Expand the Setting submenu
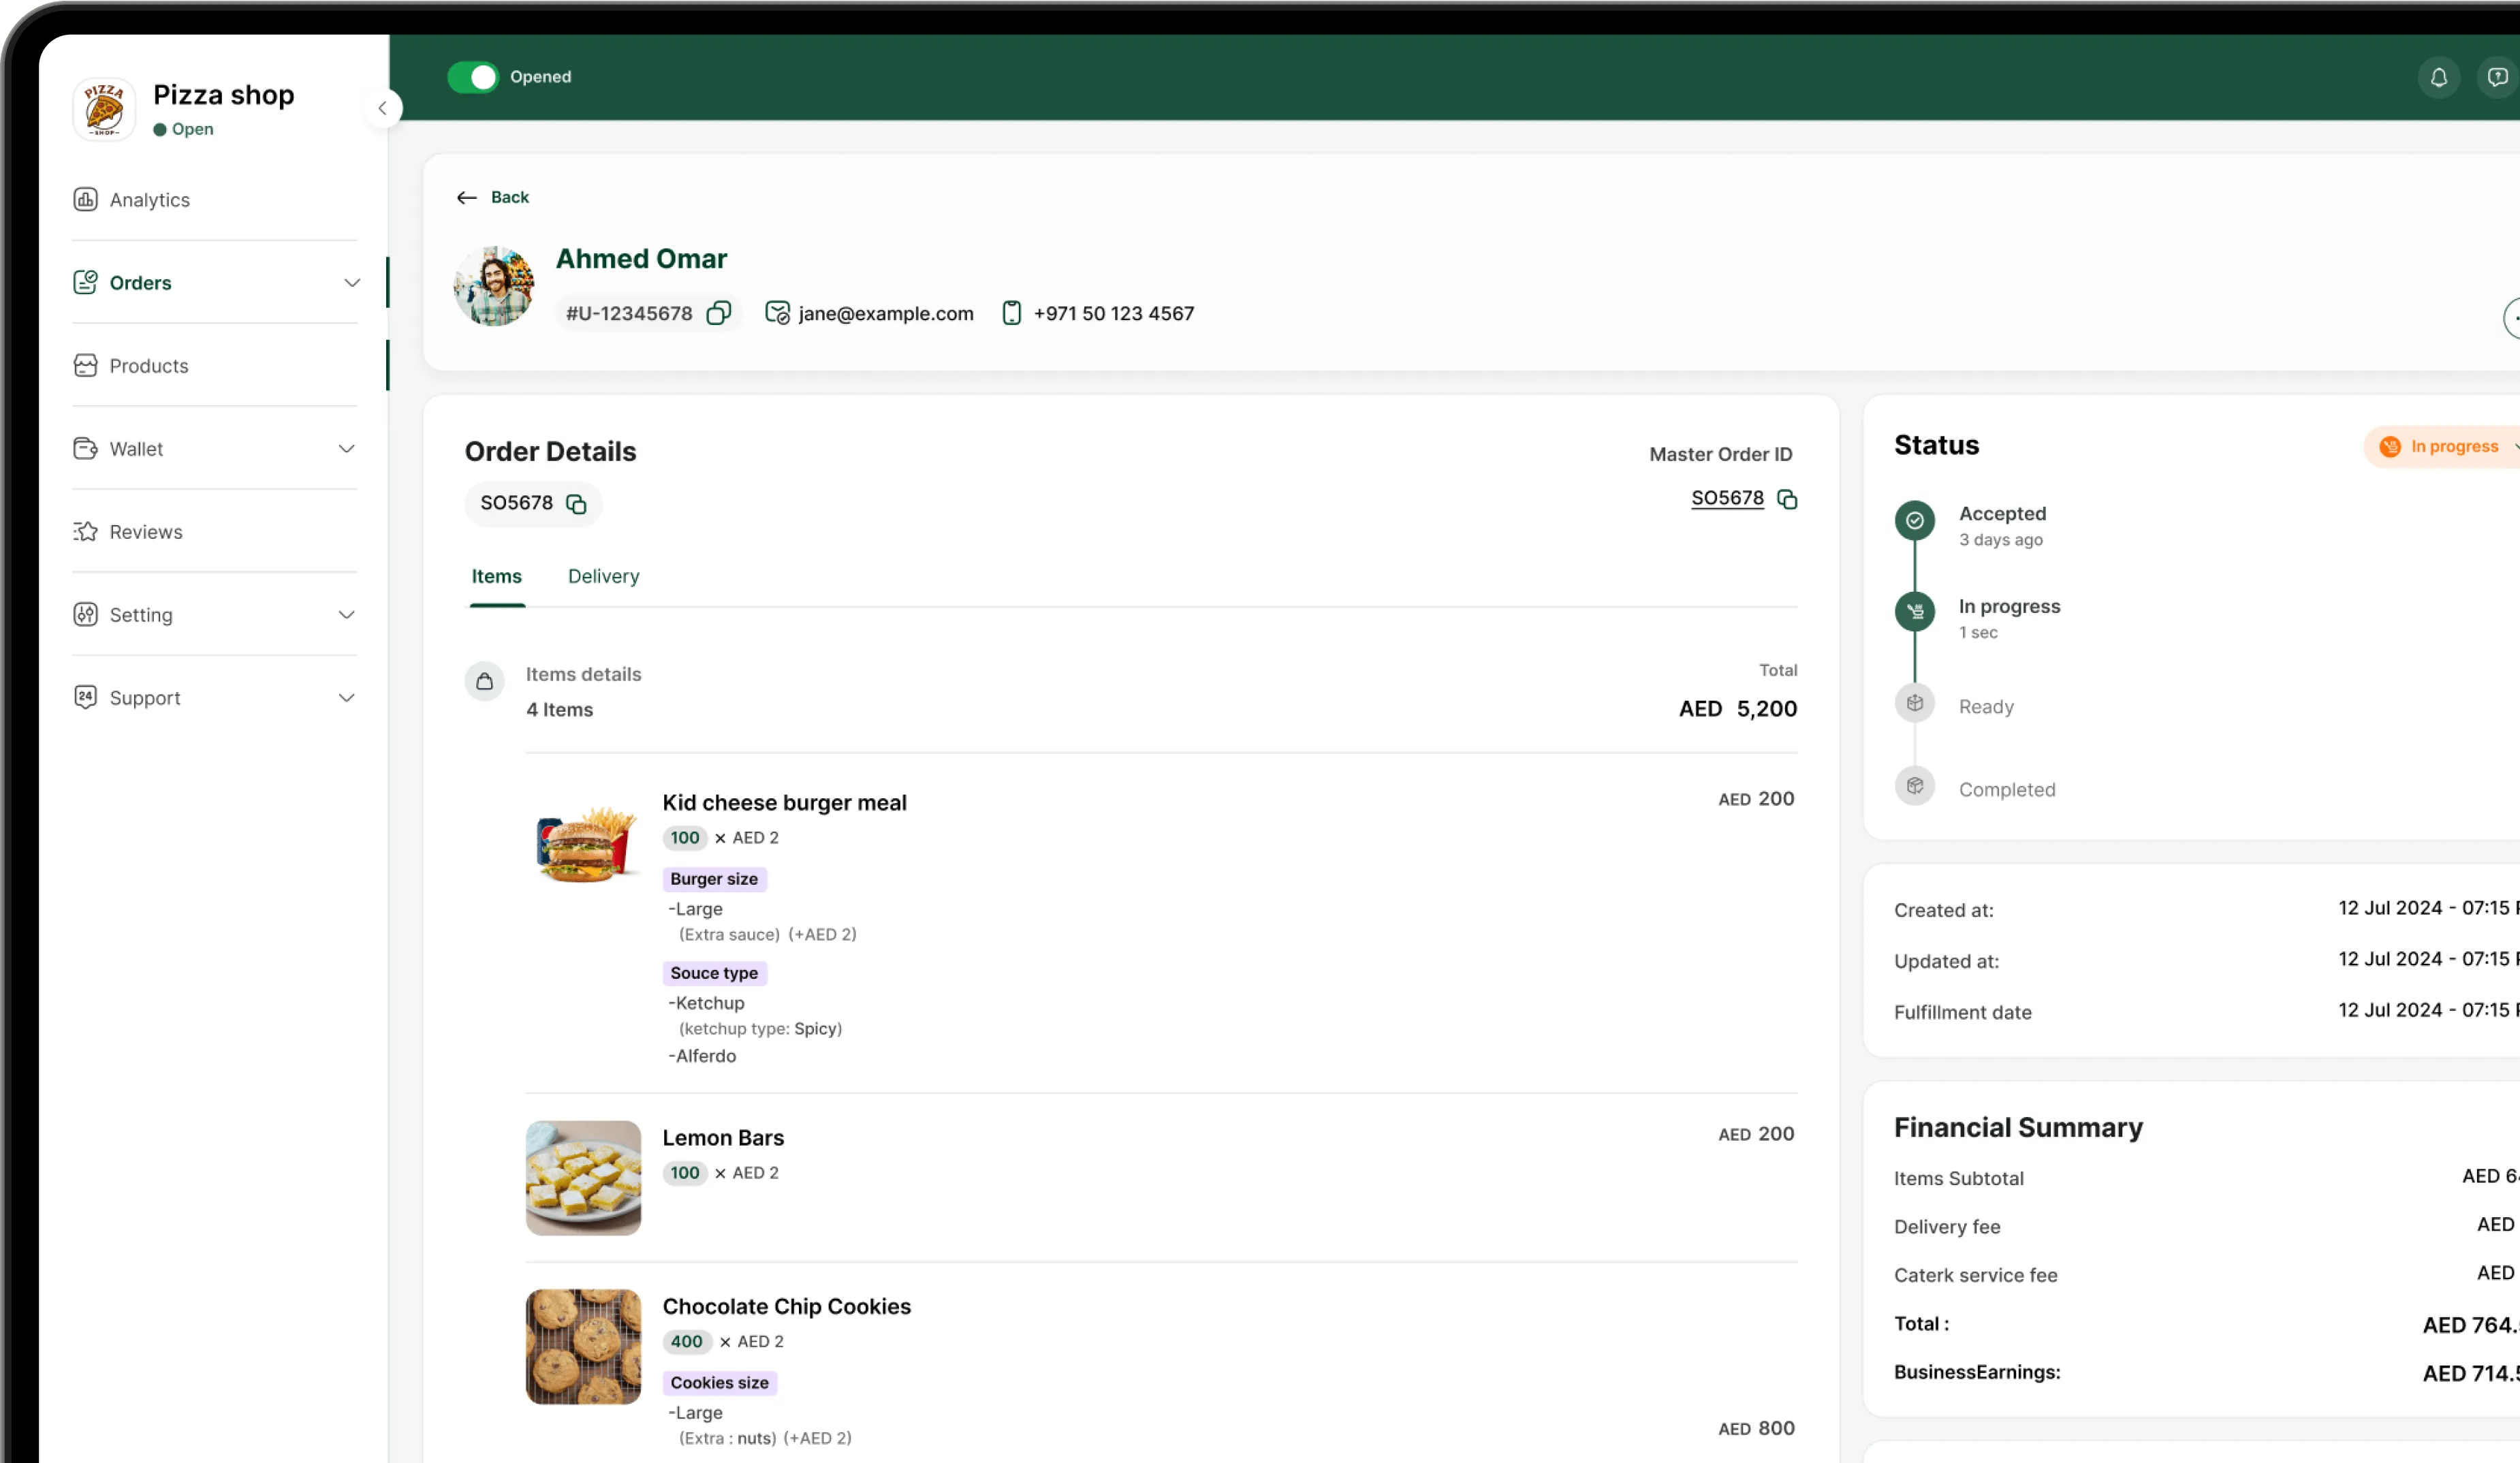Viewport: 2520px width, 1463px height. coord(346,615)
